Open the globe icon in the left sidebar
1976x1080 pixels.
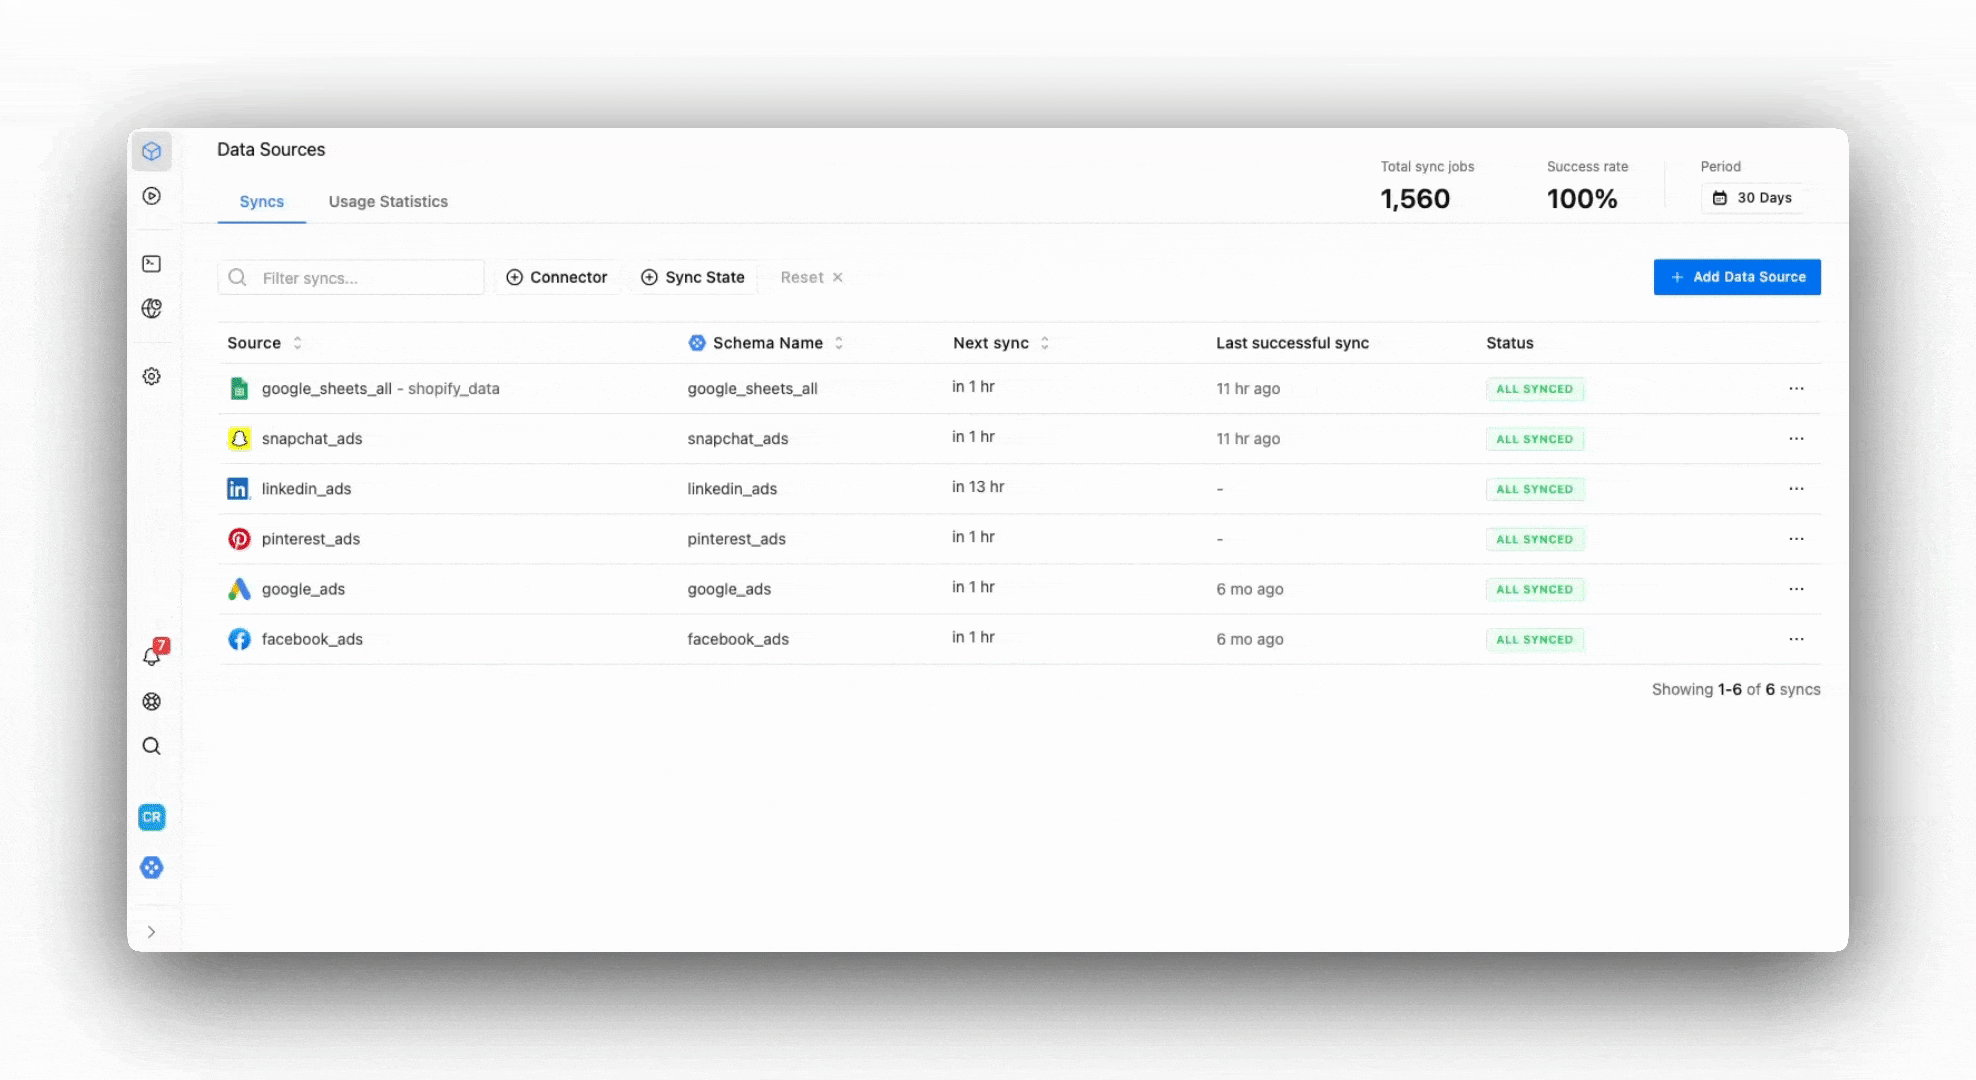point(152,309)
